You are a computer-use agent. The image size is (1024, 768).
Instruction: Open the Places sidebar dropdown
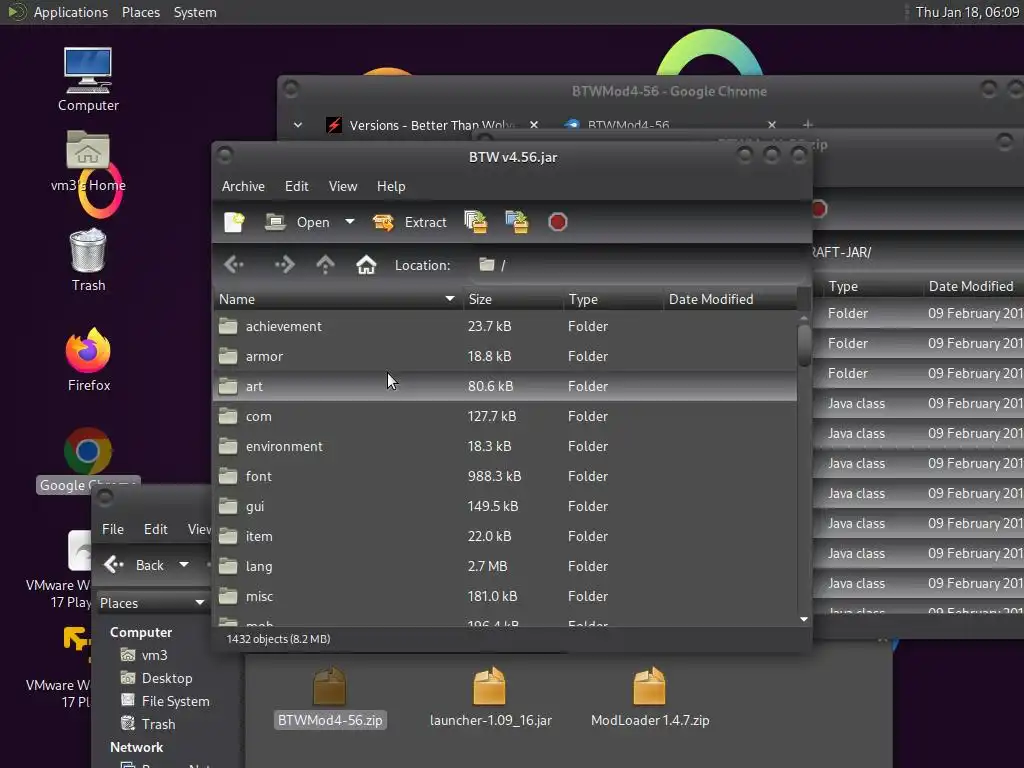click(152, 603)
